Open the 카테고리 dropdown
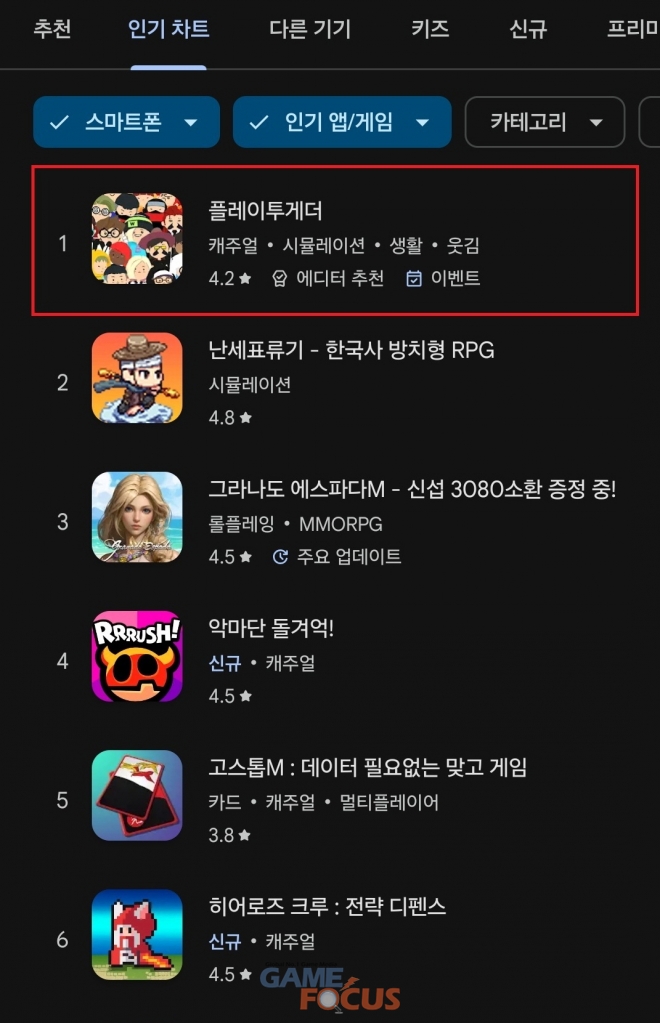The height and width of the screenshot is (1023, 660). (x=545, y=122)
